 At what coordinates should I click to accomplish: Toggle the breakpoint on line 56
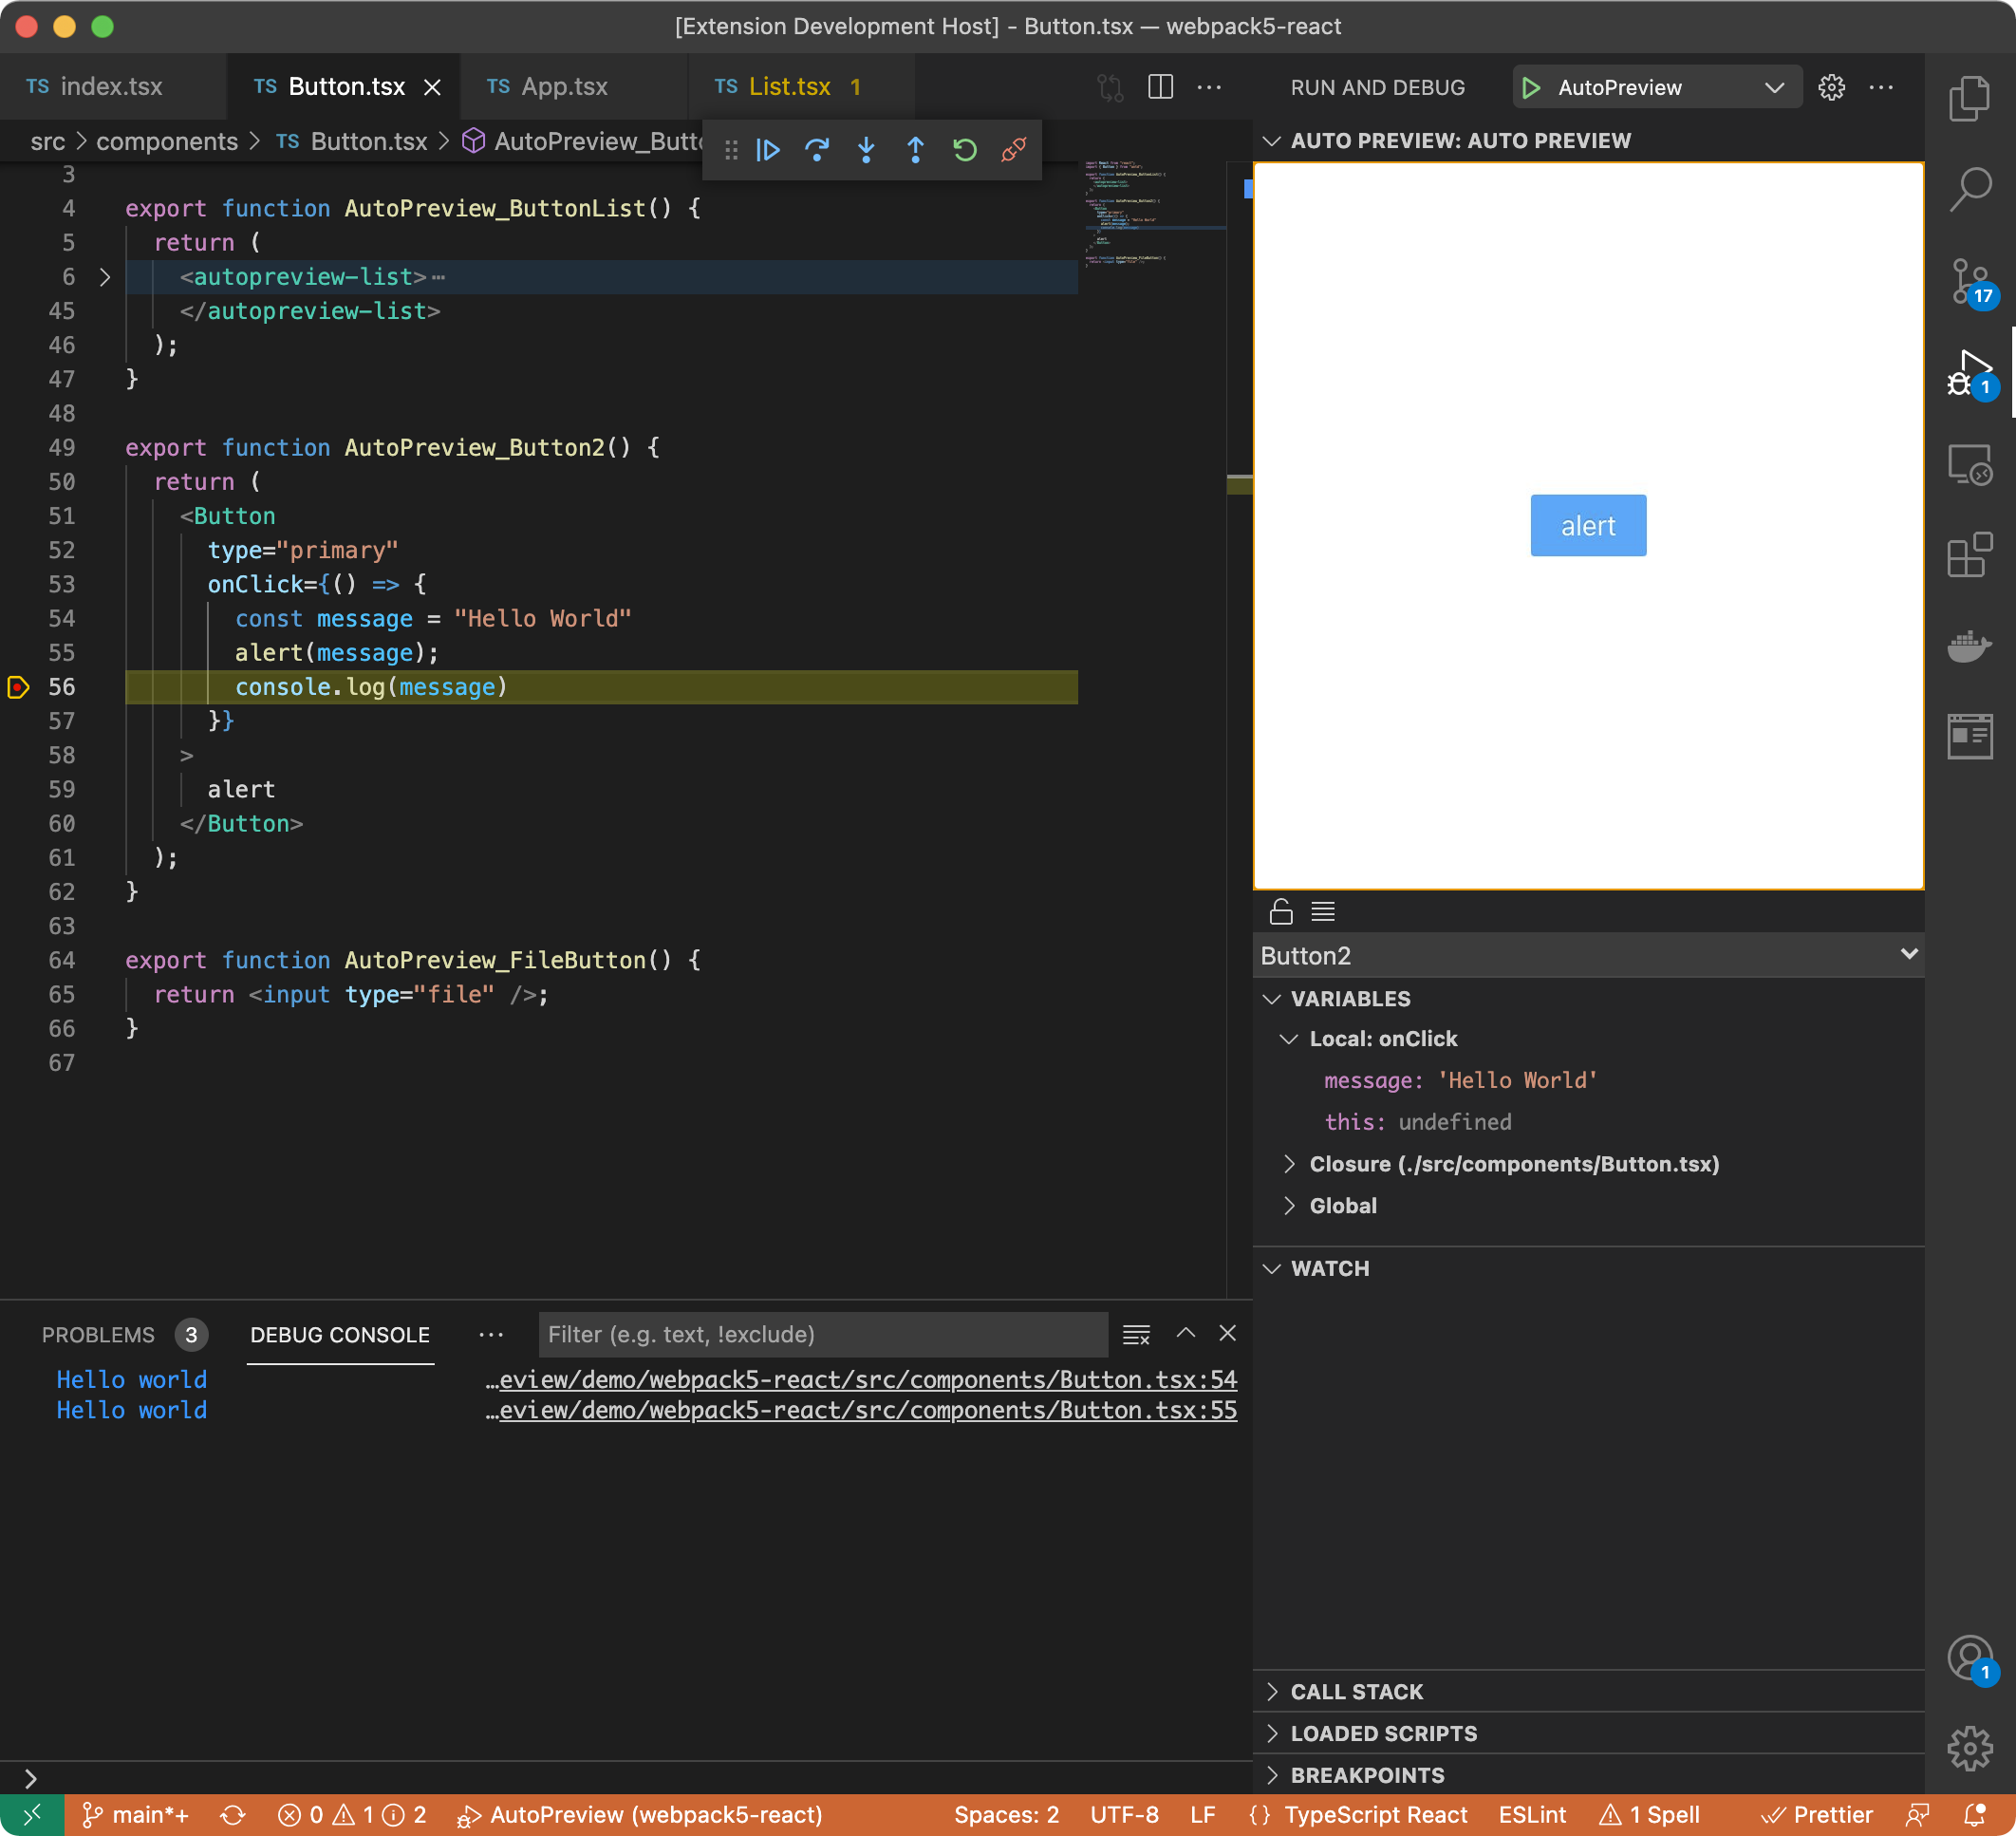pyautogui.click(x=18, y=687)
